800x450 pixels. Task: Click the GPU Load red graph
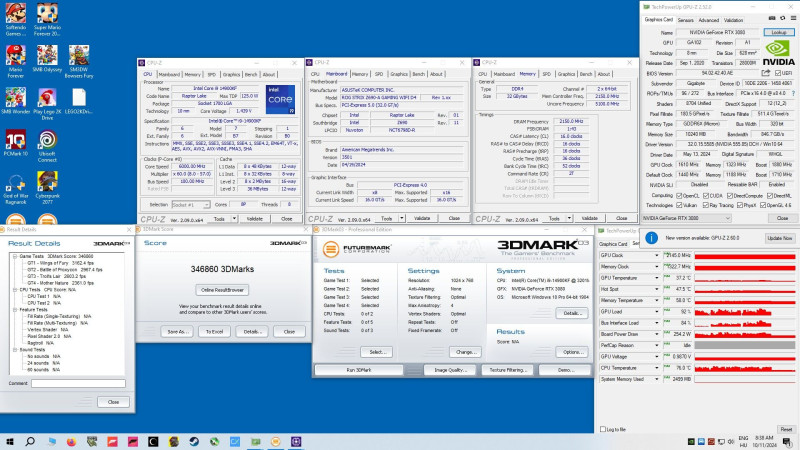click(x=744, y=311)
